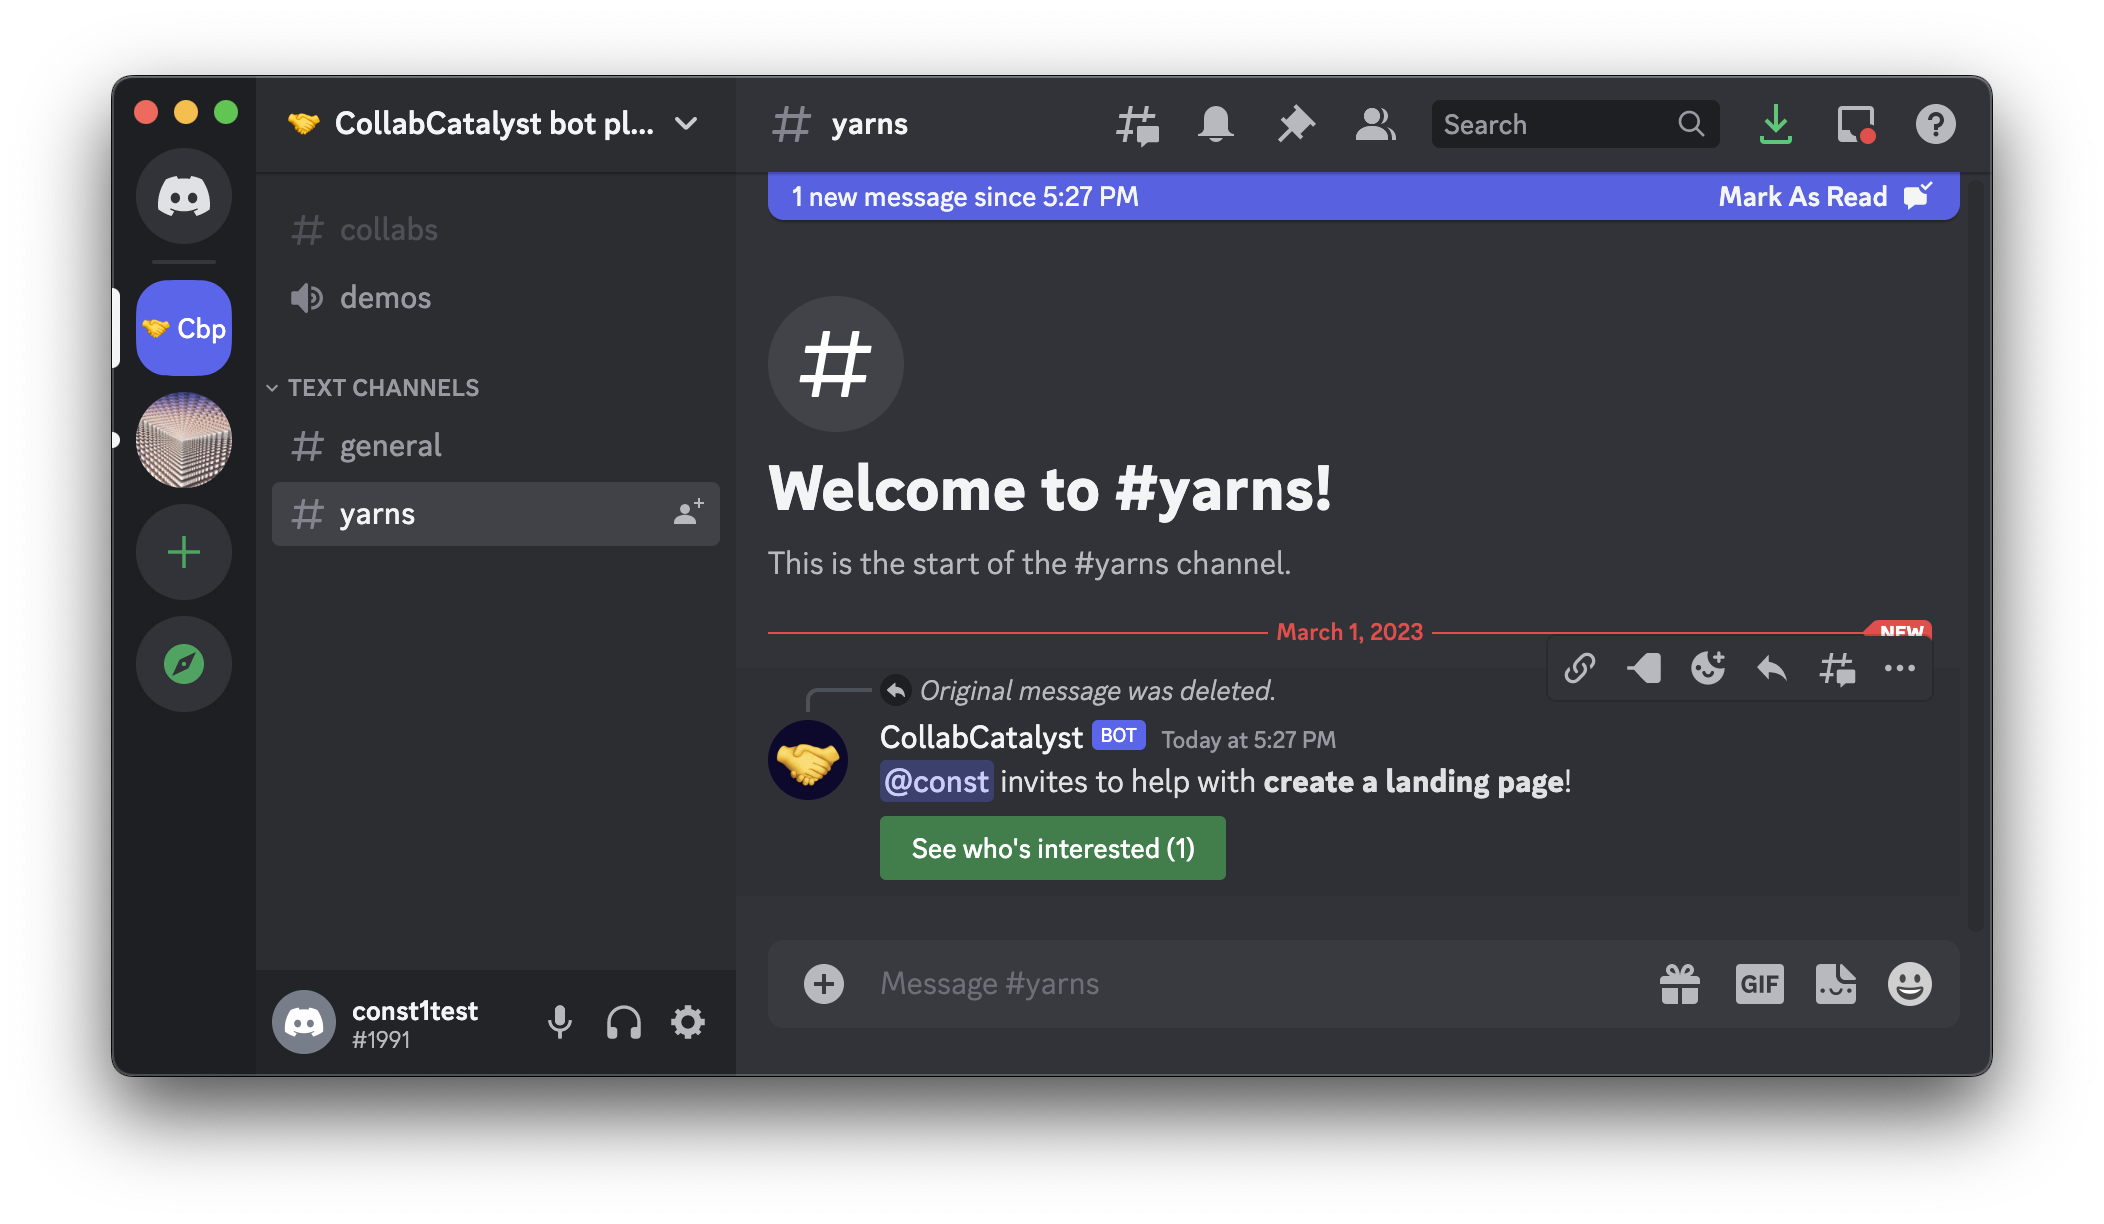Click the const1test username
This screenshot has width=2104, height=1224.
pyautogui.click(x=415, y=1011)
